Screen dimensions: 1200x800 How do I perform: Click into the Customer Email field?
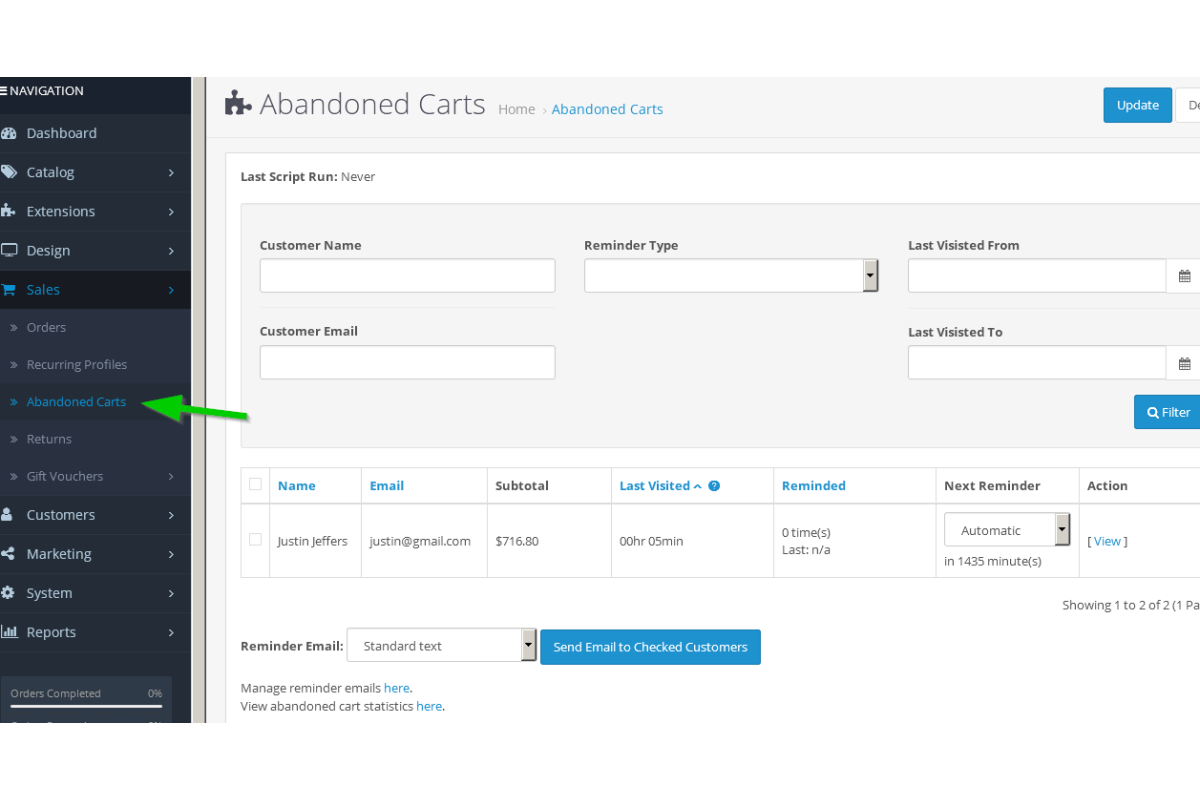[x=407, y=362]
